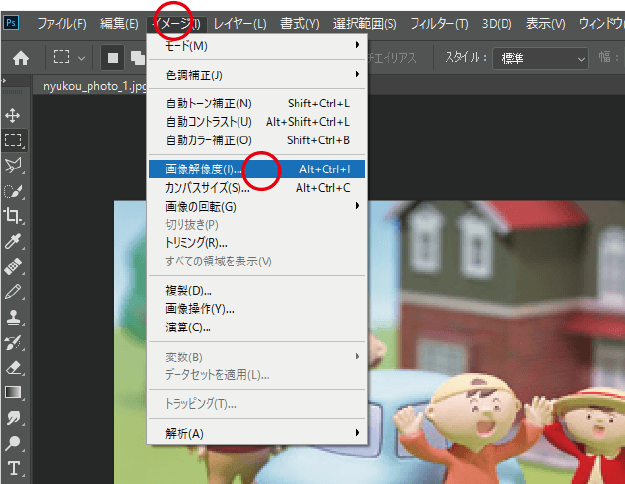
Task: Select the Clone Stamp tool
Action: 14,317
